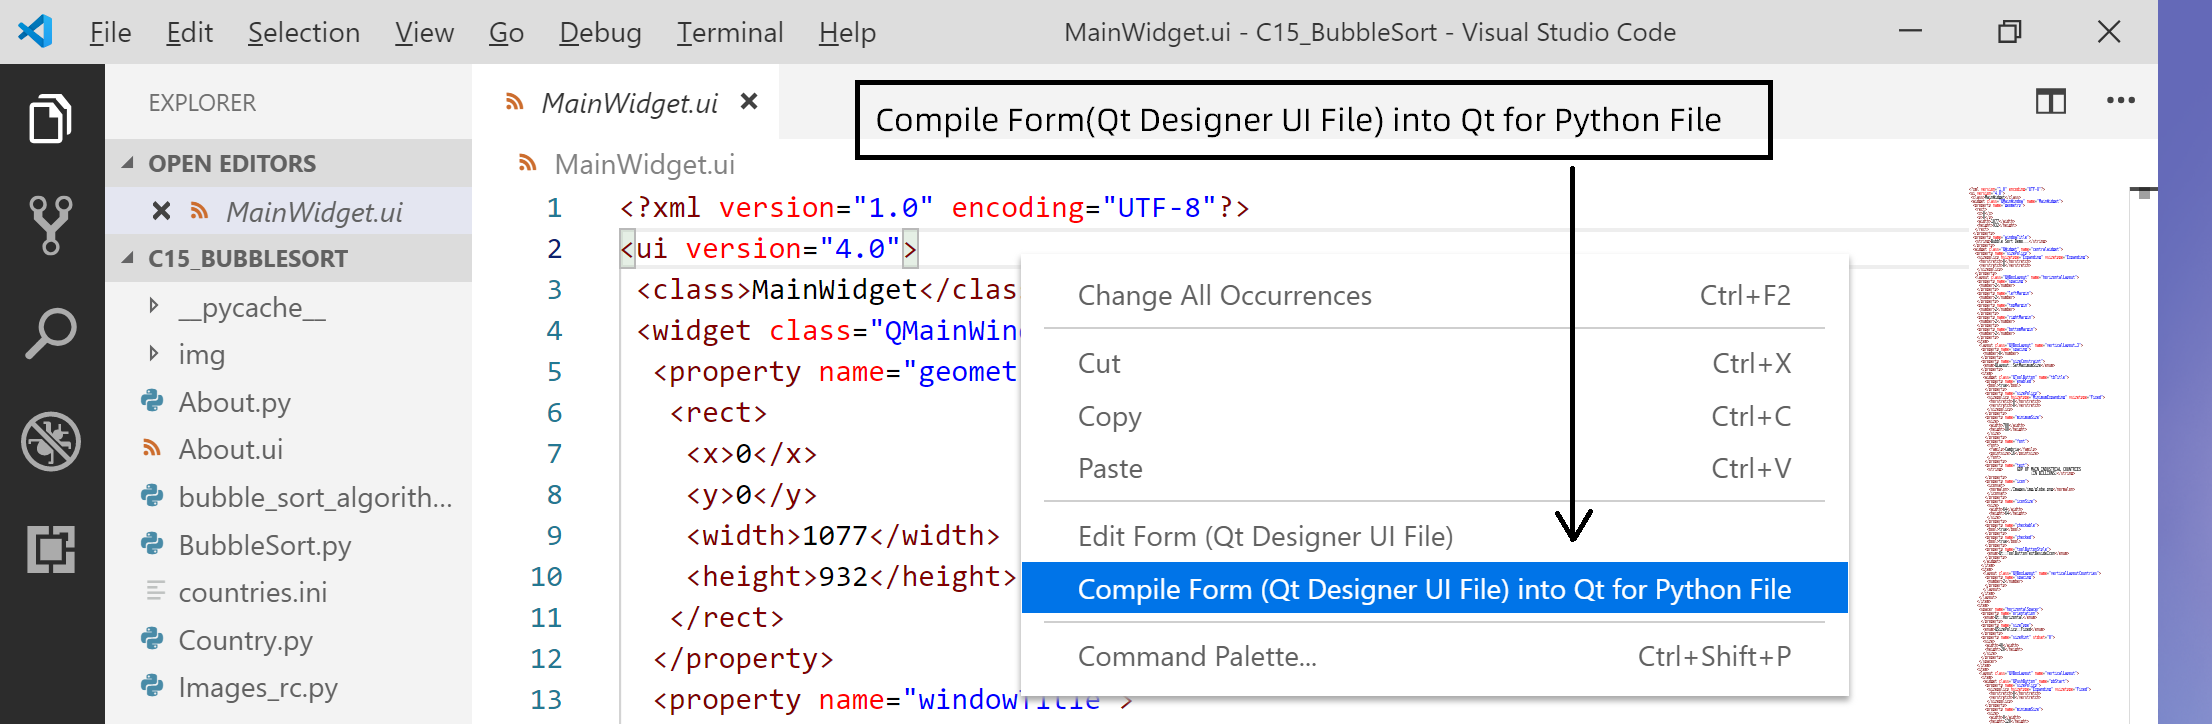Viewport: 2212px width, 724px height.
Task: Click the height 932 line of code
Action: click(850, 576)
